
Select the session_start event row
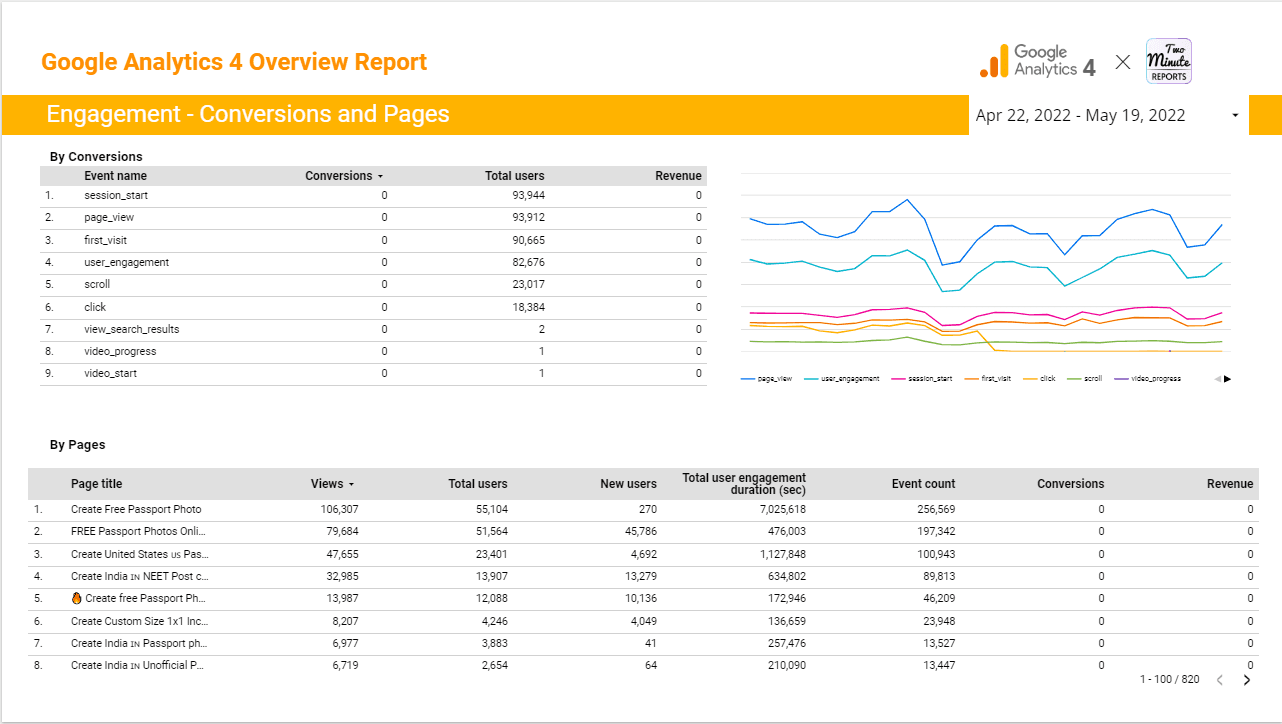click(373, 196)
